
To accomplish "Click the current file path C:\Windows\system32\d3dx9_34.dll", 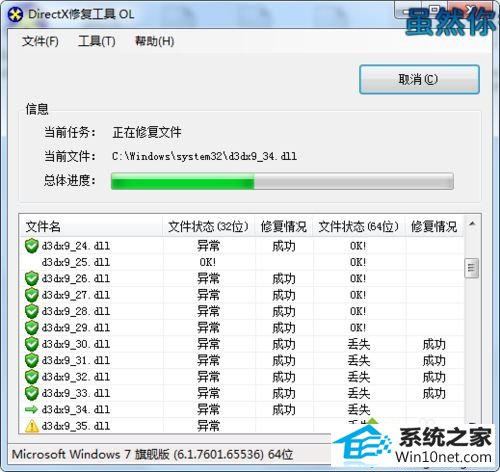I will point(204,156).
